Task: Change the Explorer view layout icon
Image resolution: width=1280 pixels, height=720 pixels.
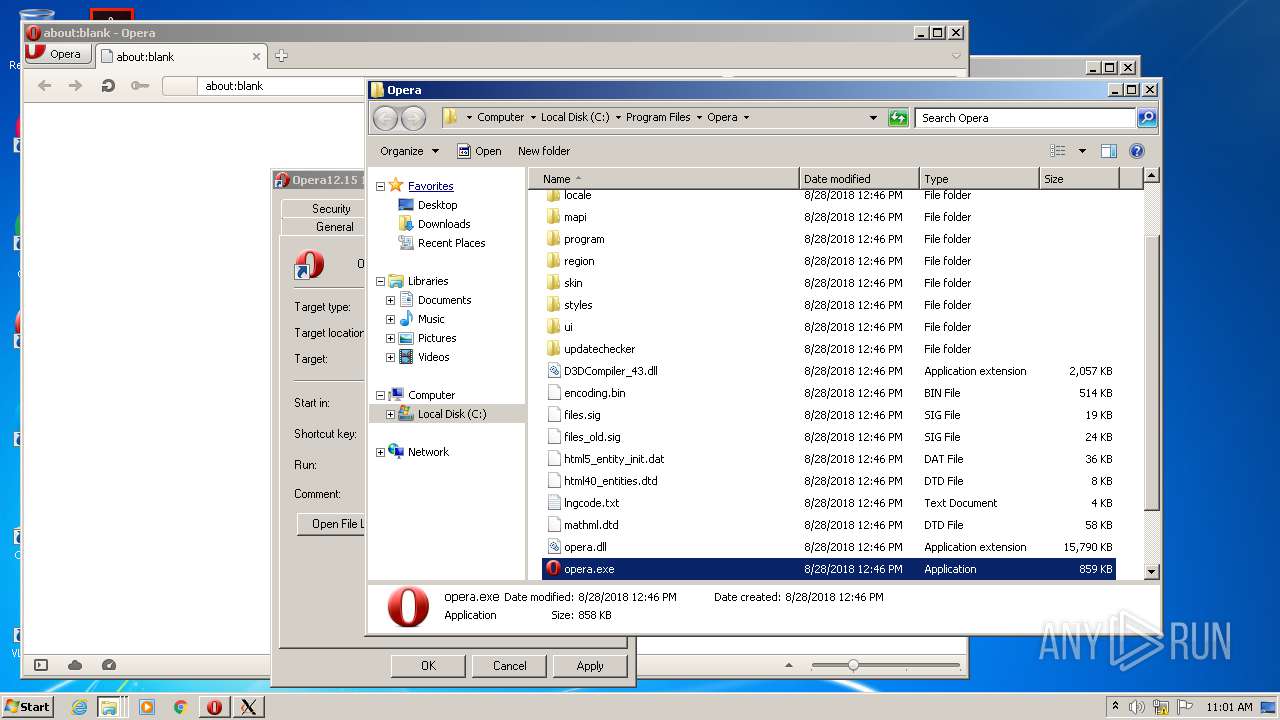Action: pos(1058,151)
